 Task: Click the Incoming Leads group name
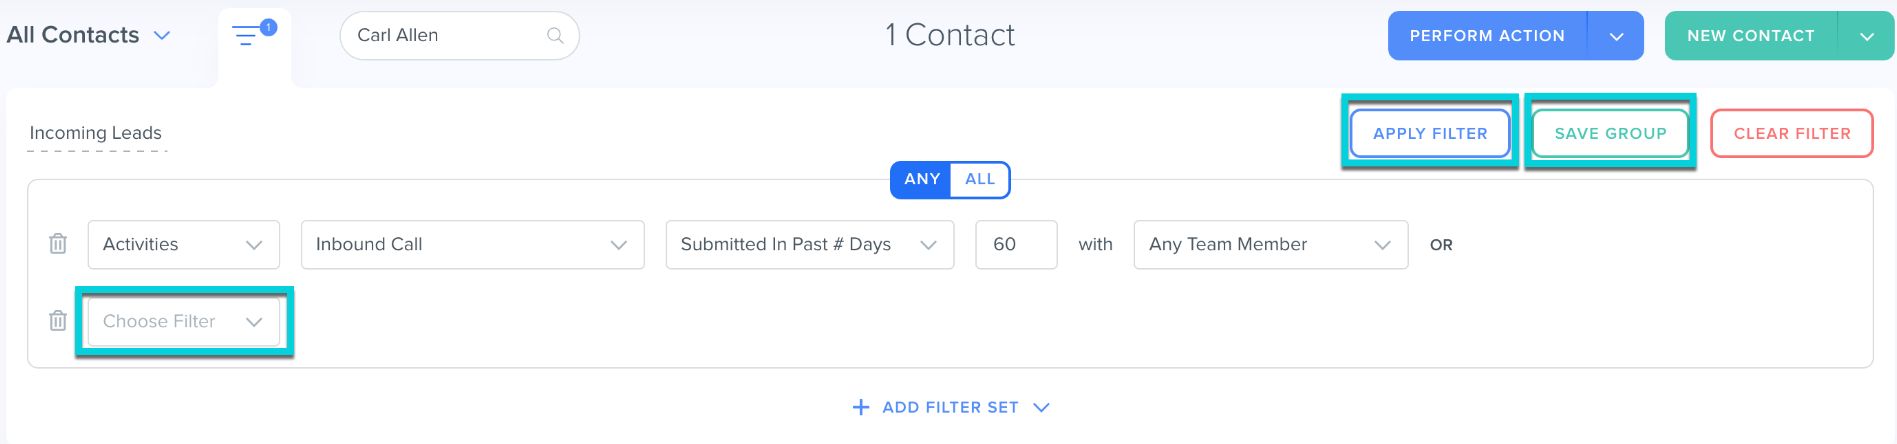coord(96,133)
